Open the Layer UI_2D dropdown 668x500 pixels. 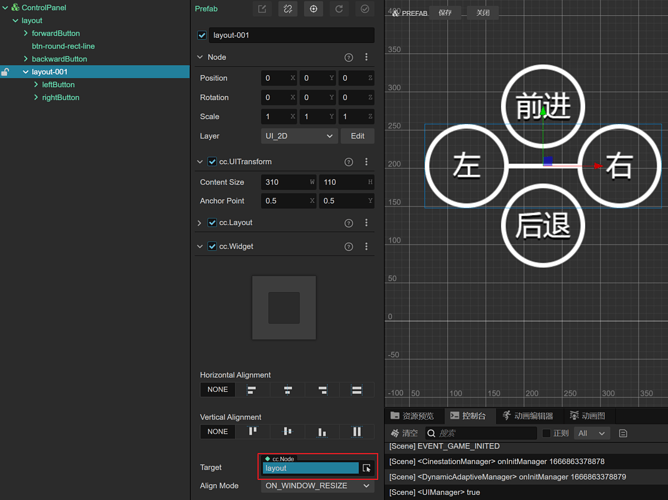click(299, 136)
